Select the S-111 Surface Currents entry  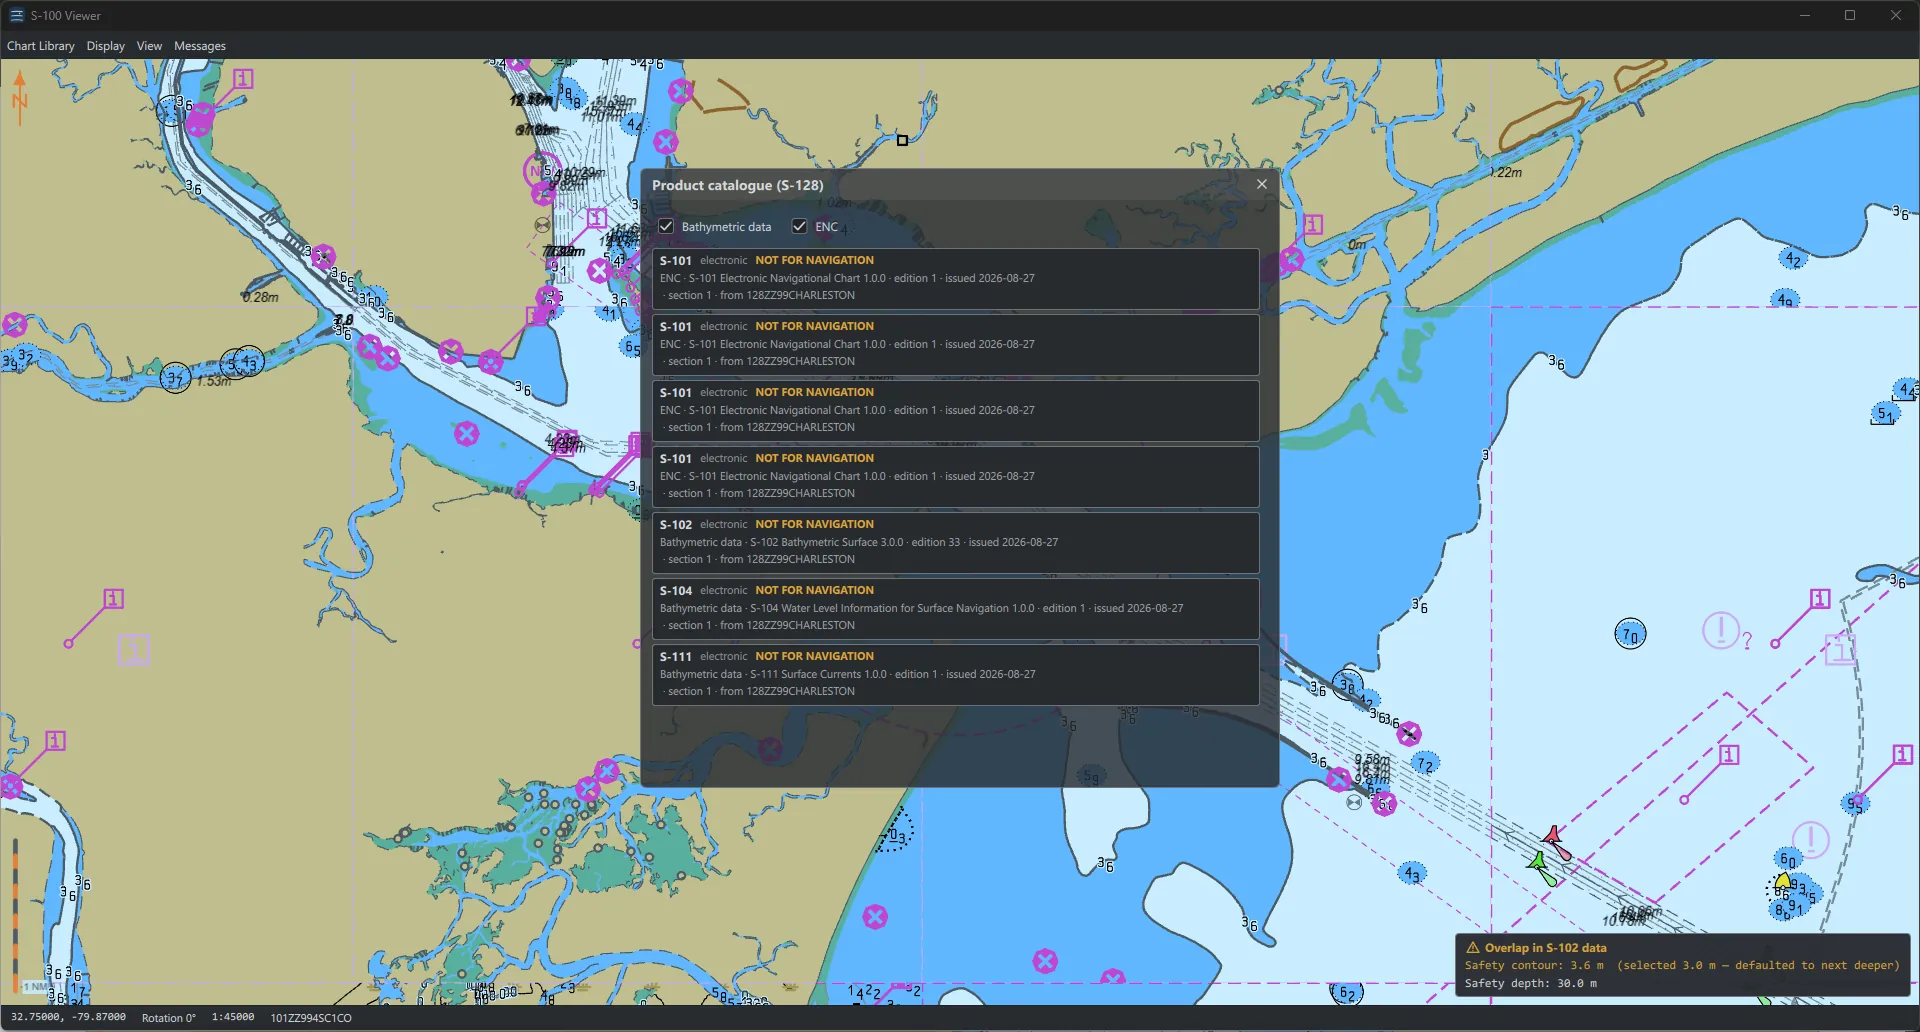tap(955, 674)
